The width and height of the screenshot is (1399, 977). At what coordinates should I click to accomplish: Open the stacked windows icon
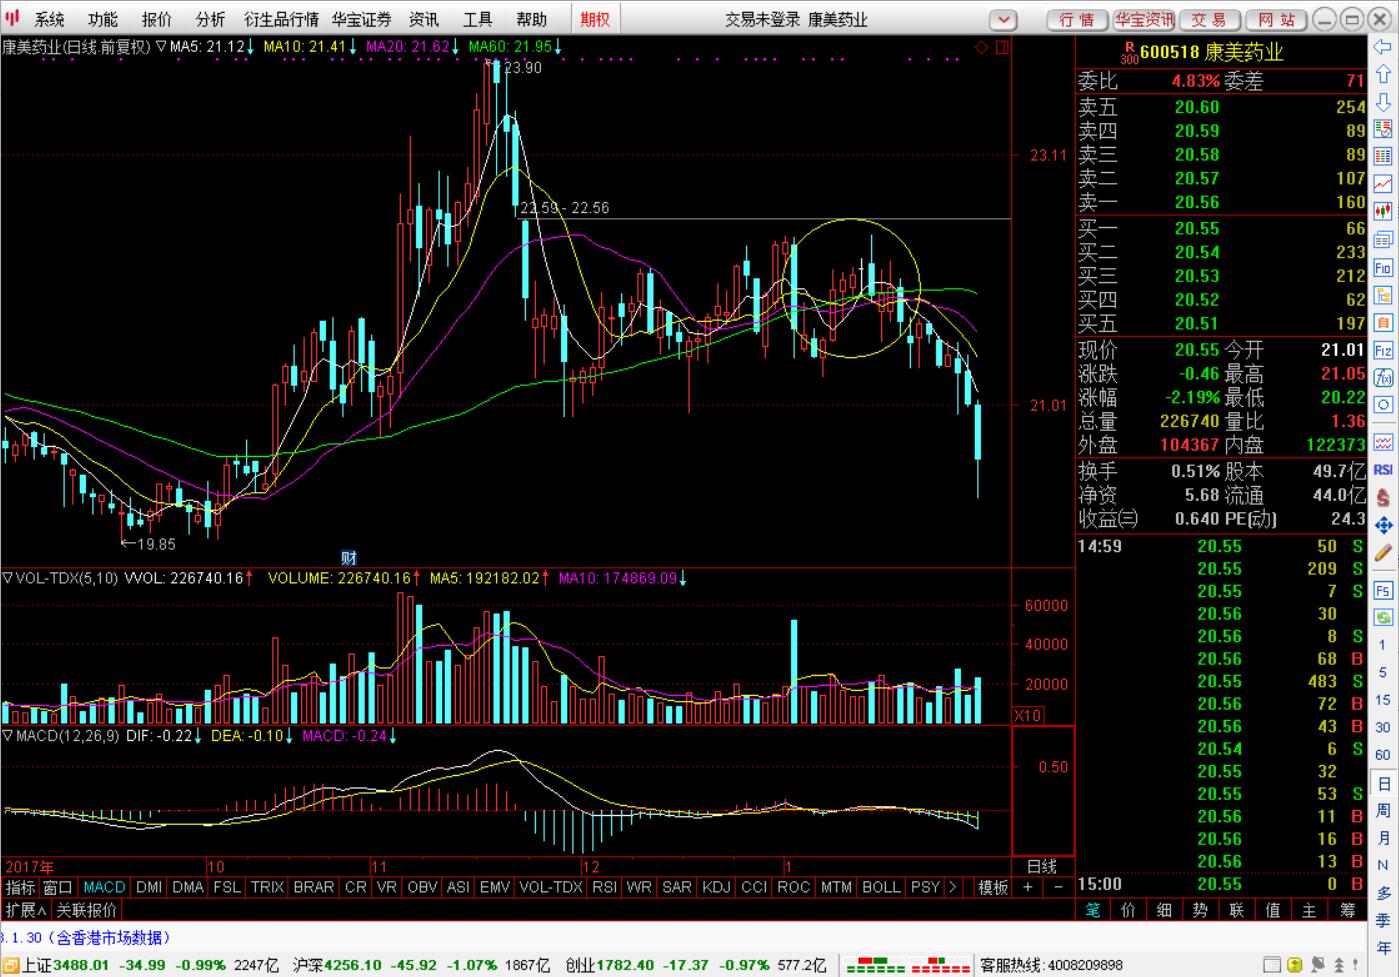[1383, 240]
